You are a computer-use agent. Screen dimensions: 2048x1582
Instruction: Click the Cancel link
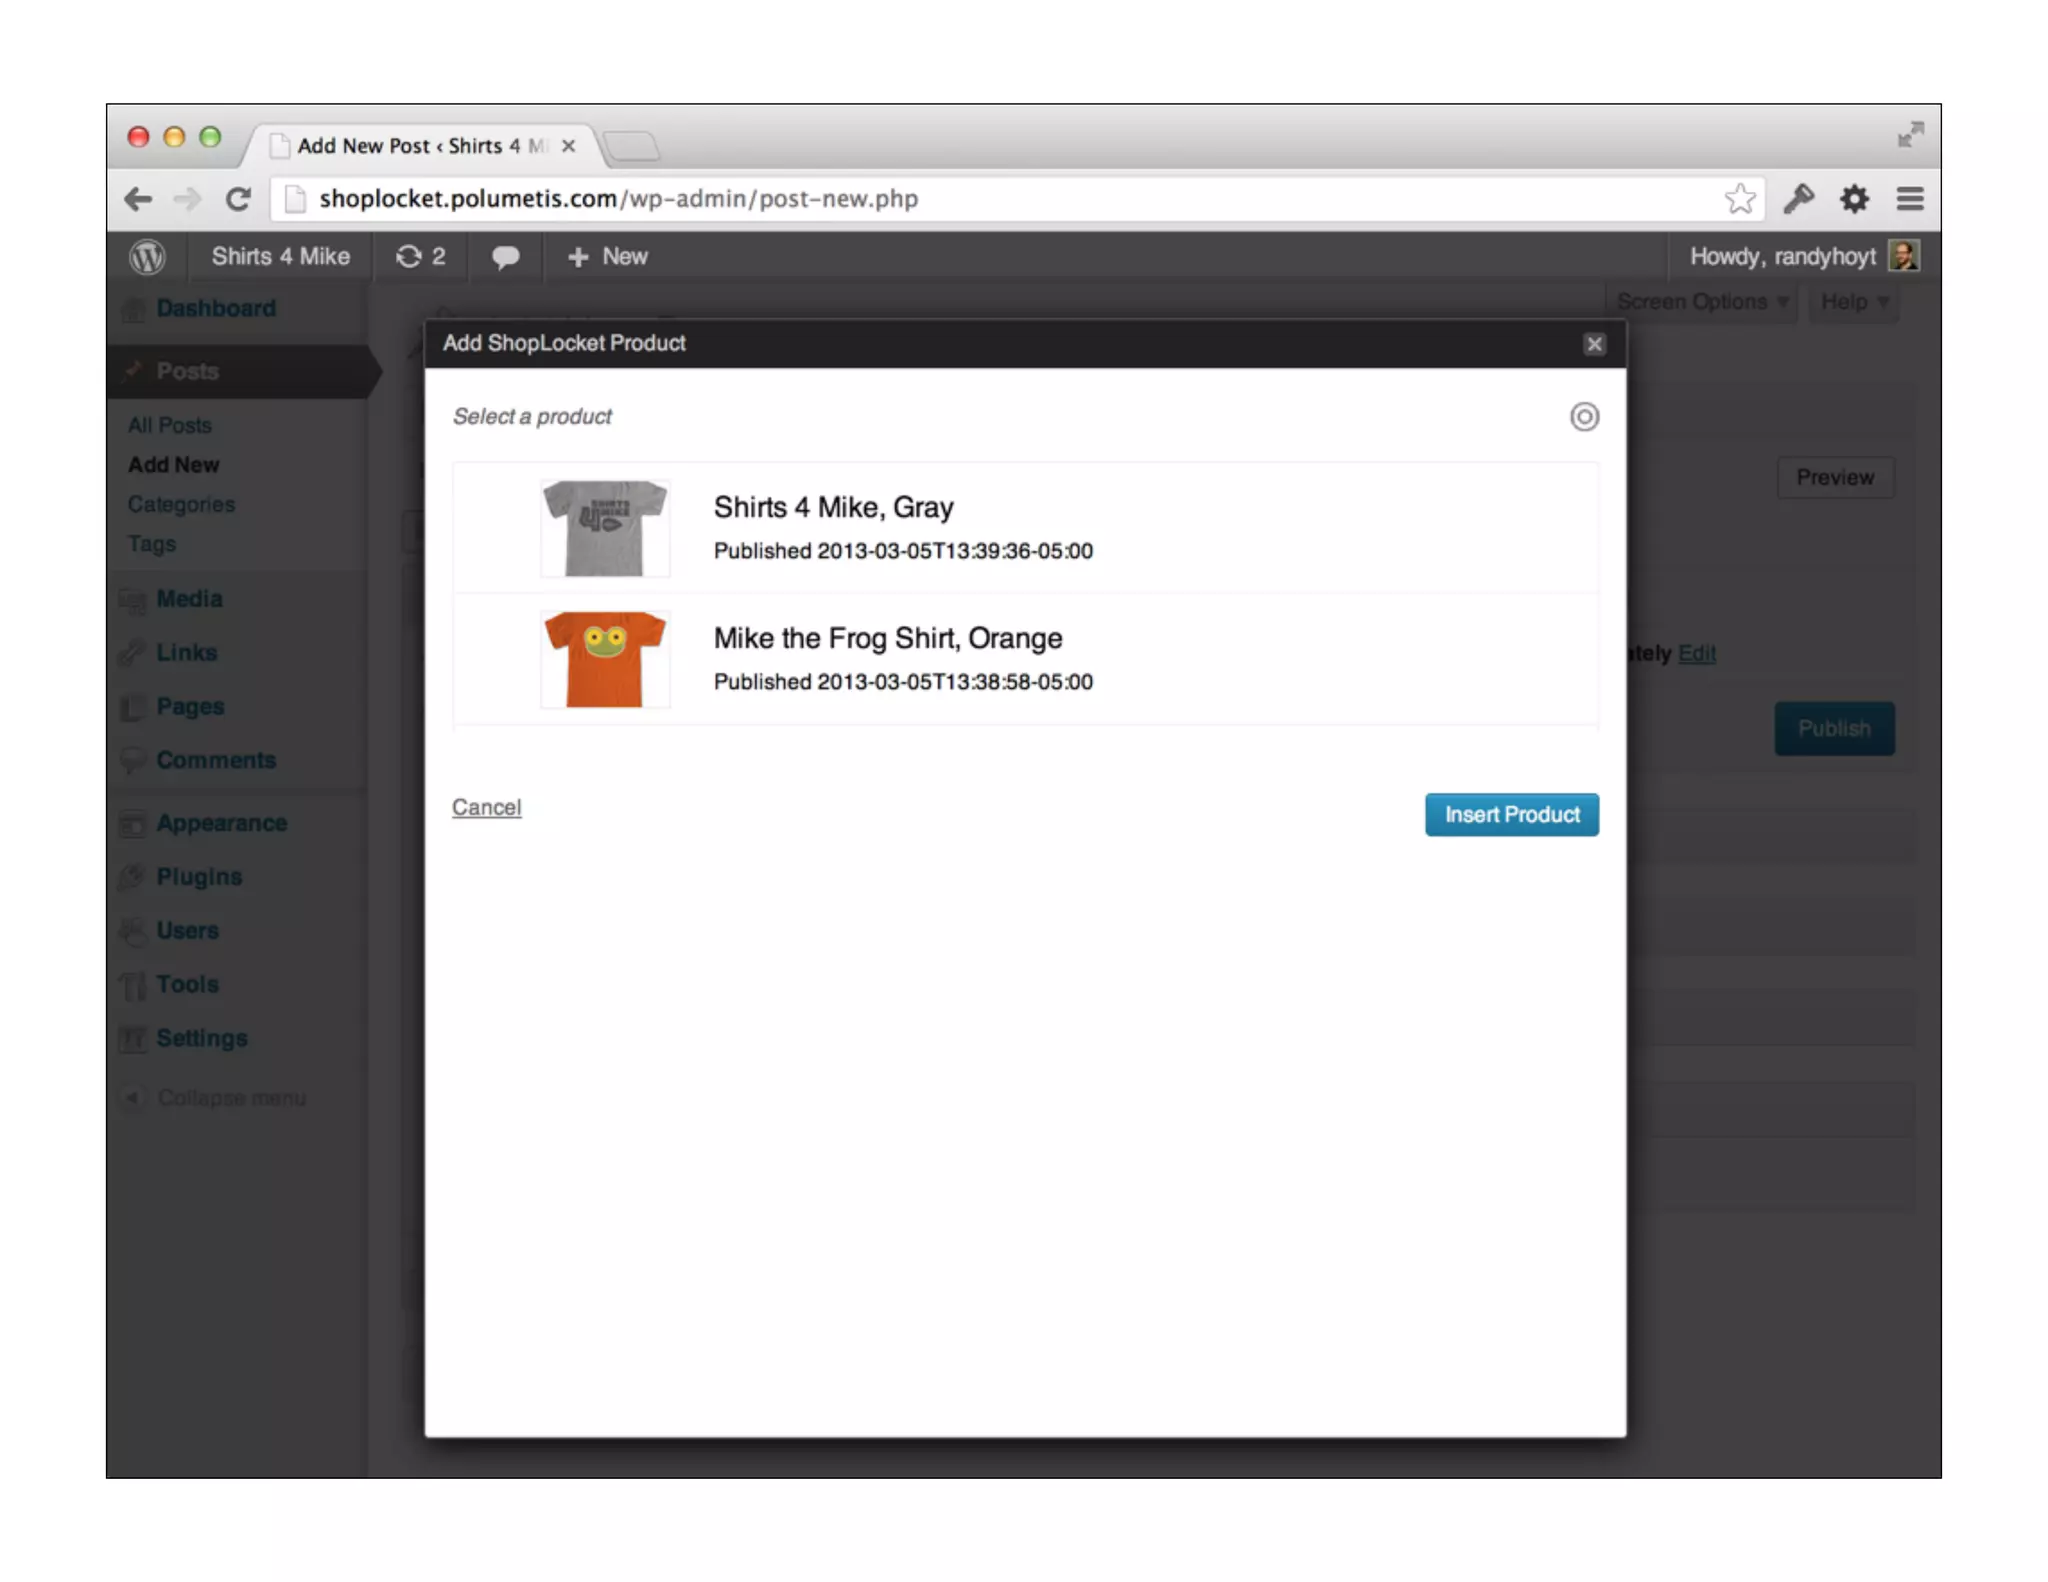pyautogui.click(x=486, y=807)
